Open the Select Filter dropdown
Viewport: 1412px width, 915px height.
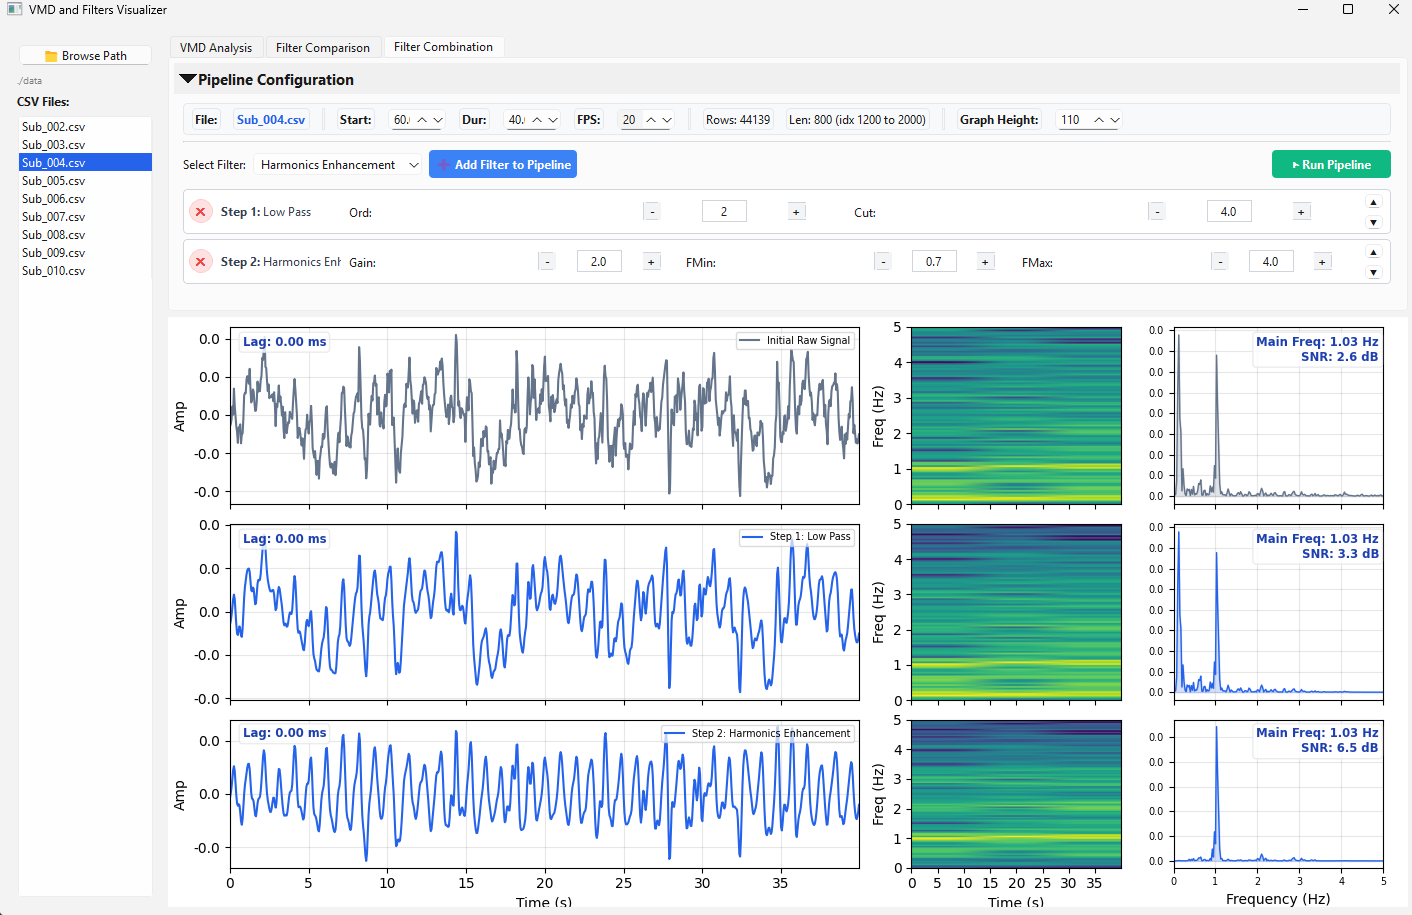[339, 165]
